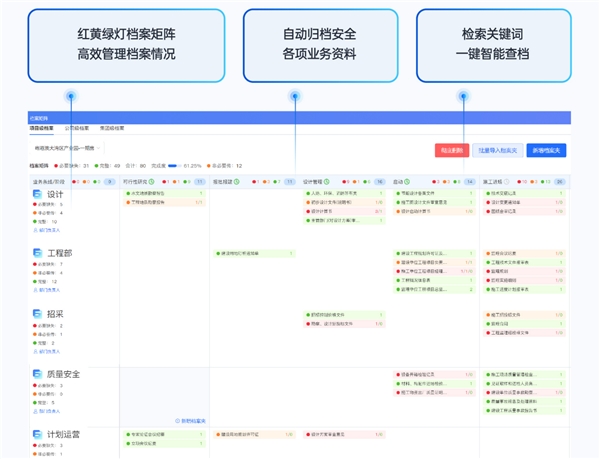This screenshot has width=600, height=459.
Task: Click the clock icon beside 启动 column
Action: coord(407,182)
